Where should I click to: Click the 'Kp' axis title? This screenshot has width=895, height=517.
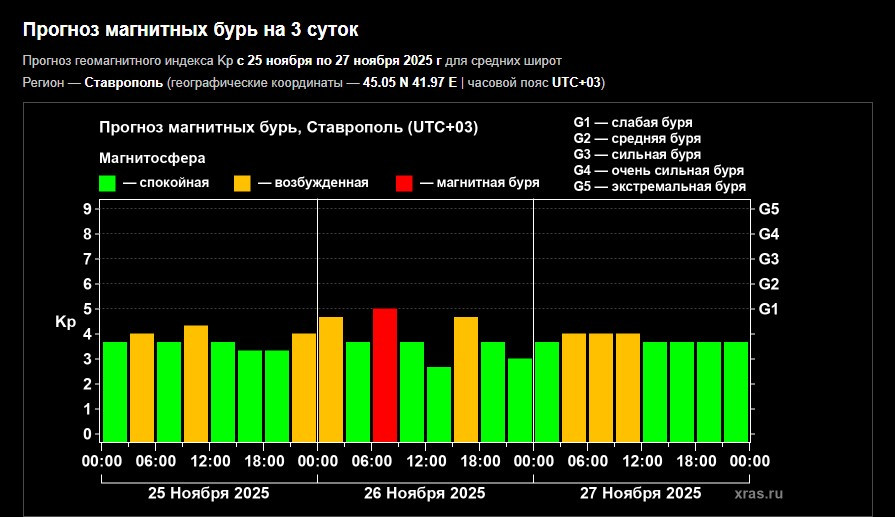pos(65,322)
